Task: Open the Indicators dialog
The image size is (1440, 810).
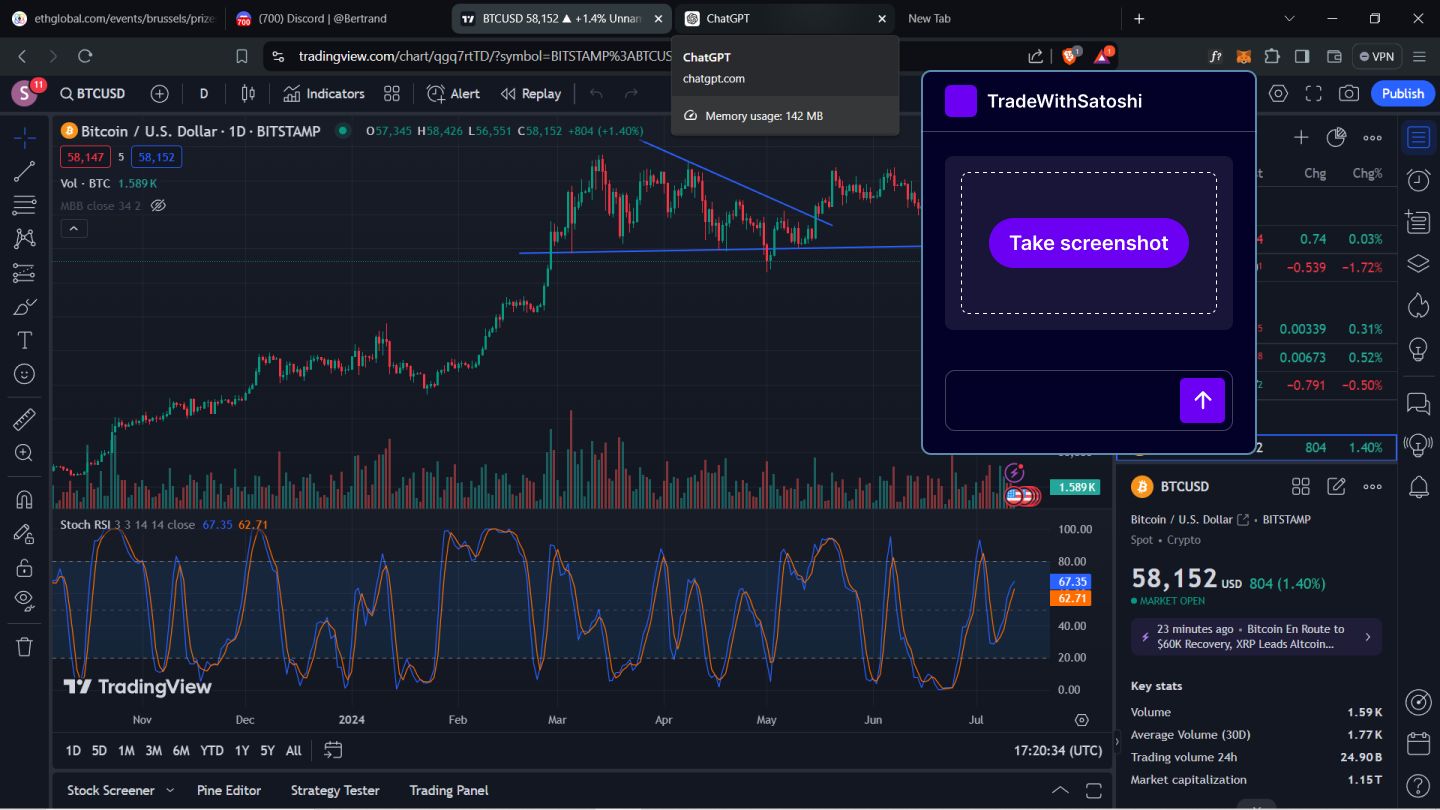Action: pyautogui.click(x=324, y=93)
